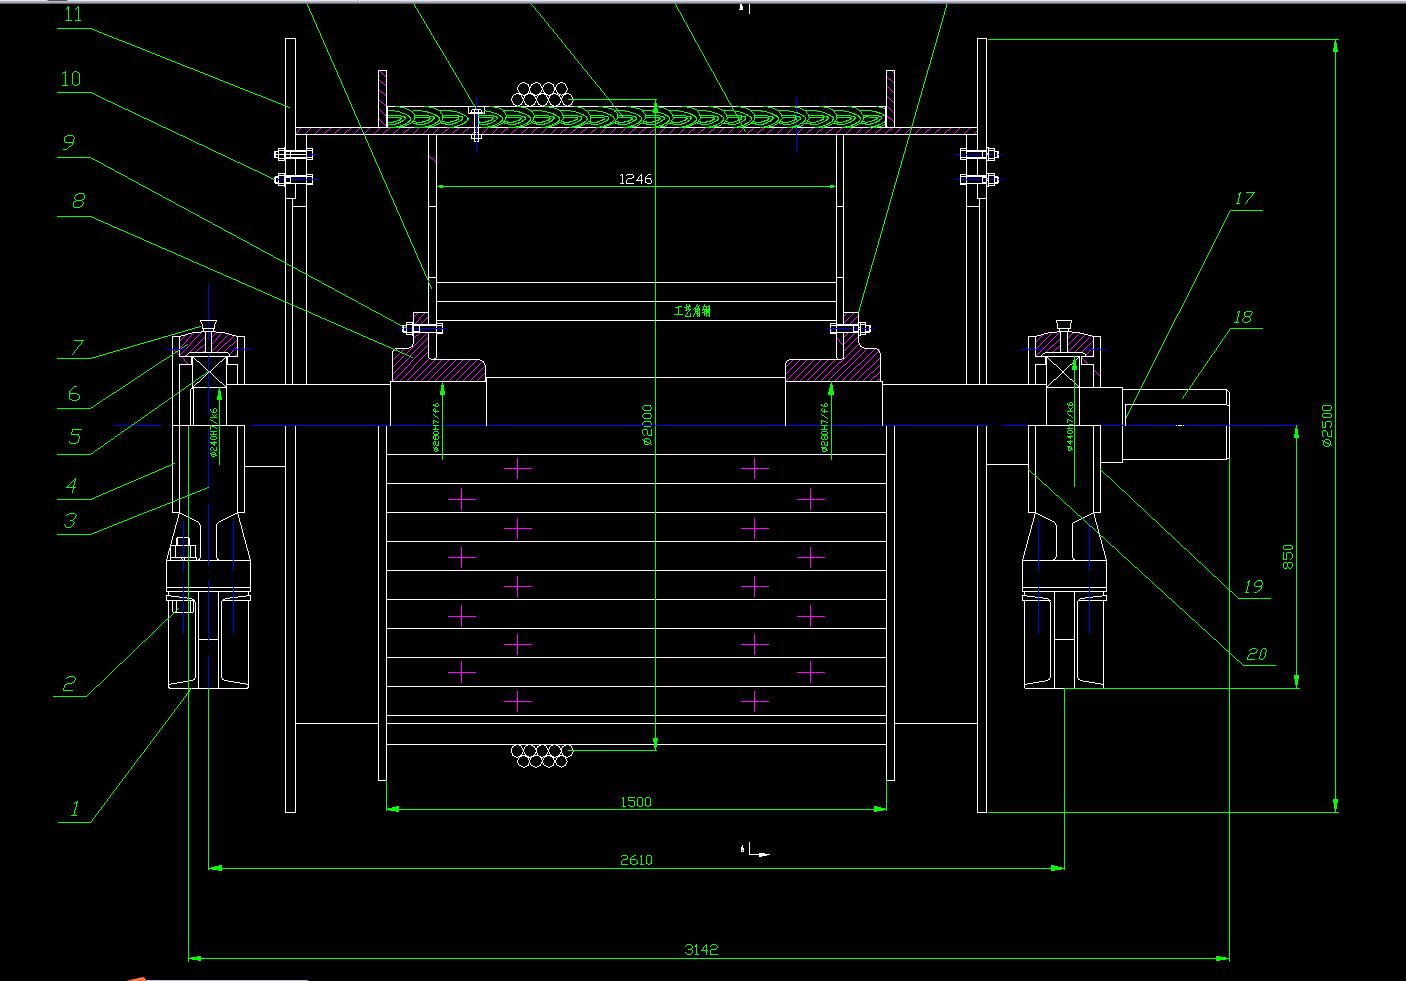The width and height of the screenshot is (1406, 981).
Task: Select the 1500 dimension text
Action: pyautogui.click(x=636, y=801)
